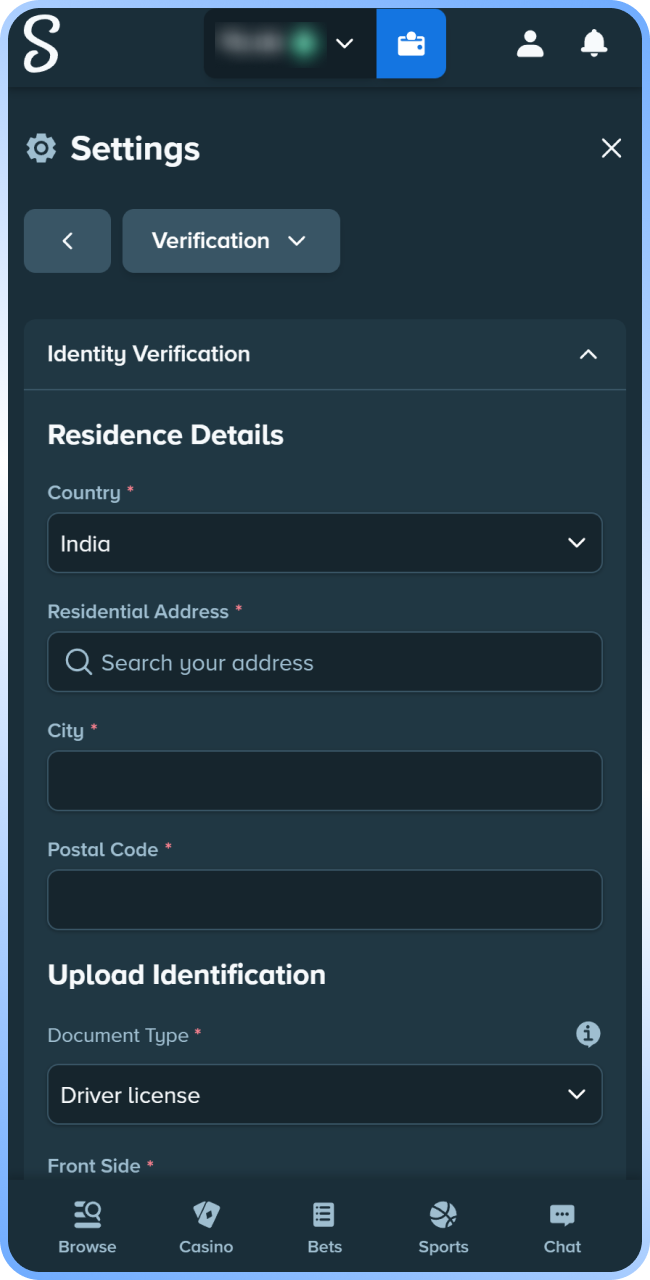Click the Postal Code input field
Screen dimensions: 650x1280
(325, 900)
